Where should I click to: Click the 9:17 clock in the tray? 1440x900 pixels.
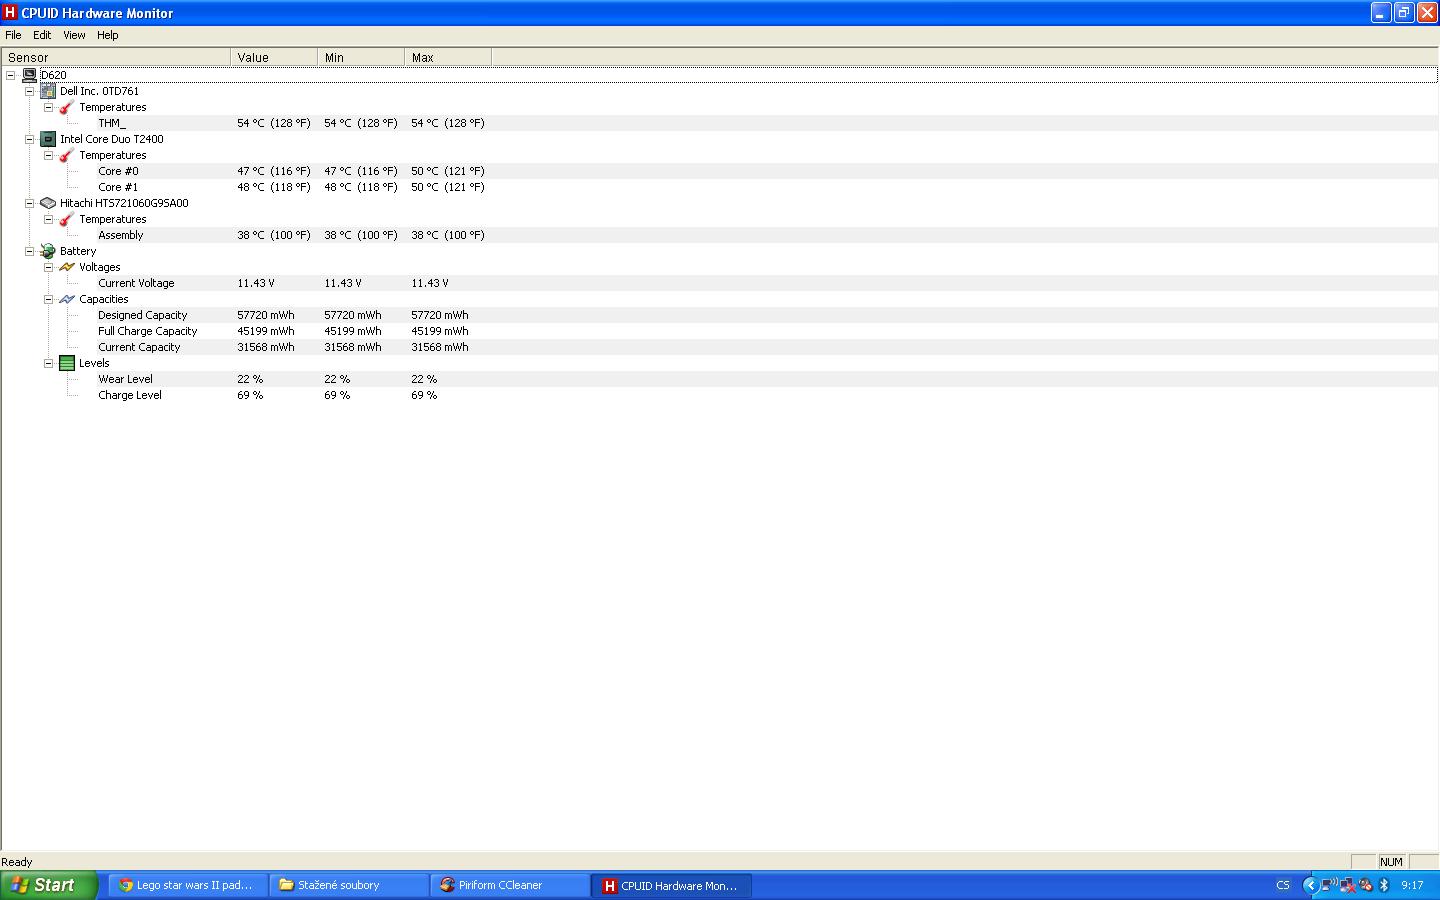pyautogui.click(x=1412, y=885)
